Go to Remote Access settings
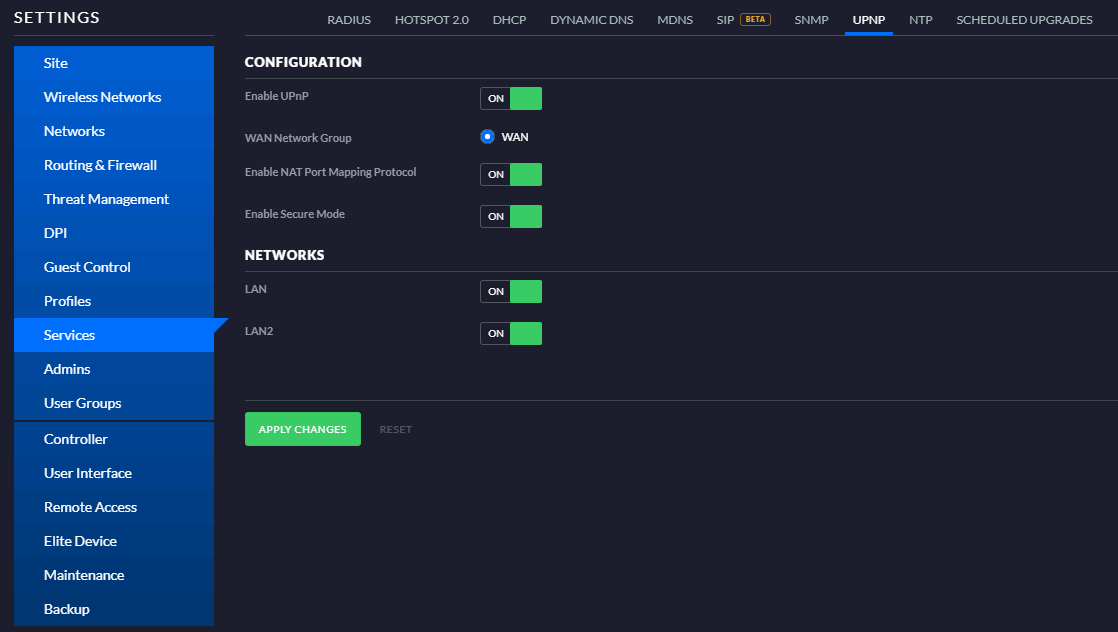The height and width of the screenshot is (632, 1118). coord(90,507)
